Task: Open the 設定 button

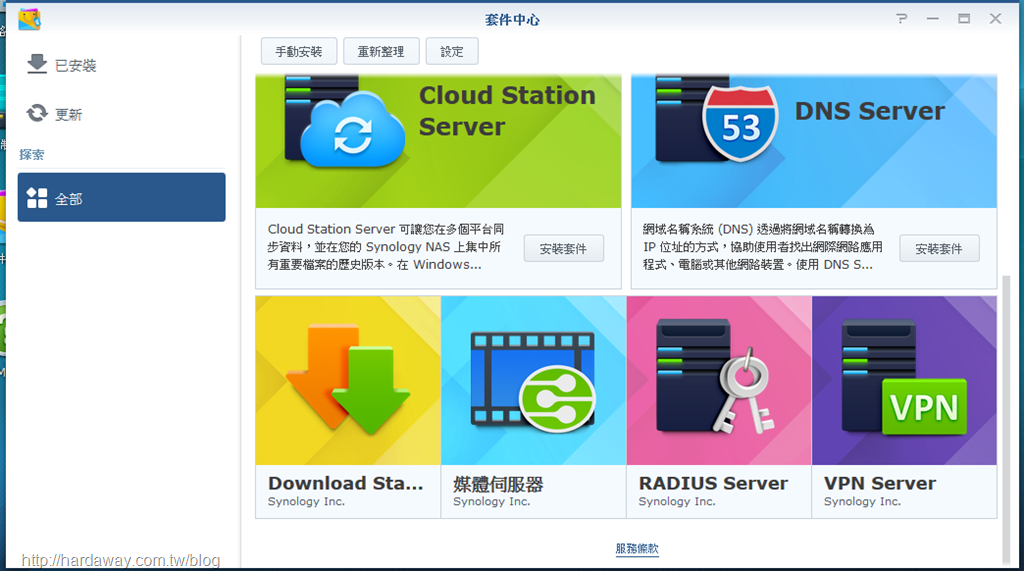Action: point(452,51)
